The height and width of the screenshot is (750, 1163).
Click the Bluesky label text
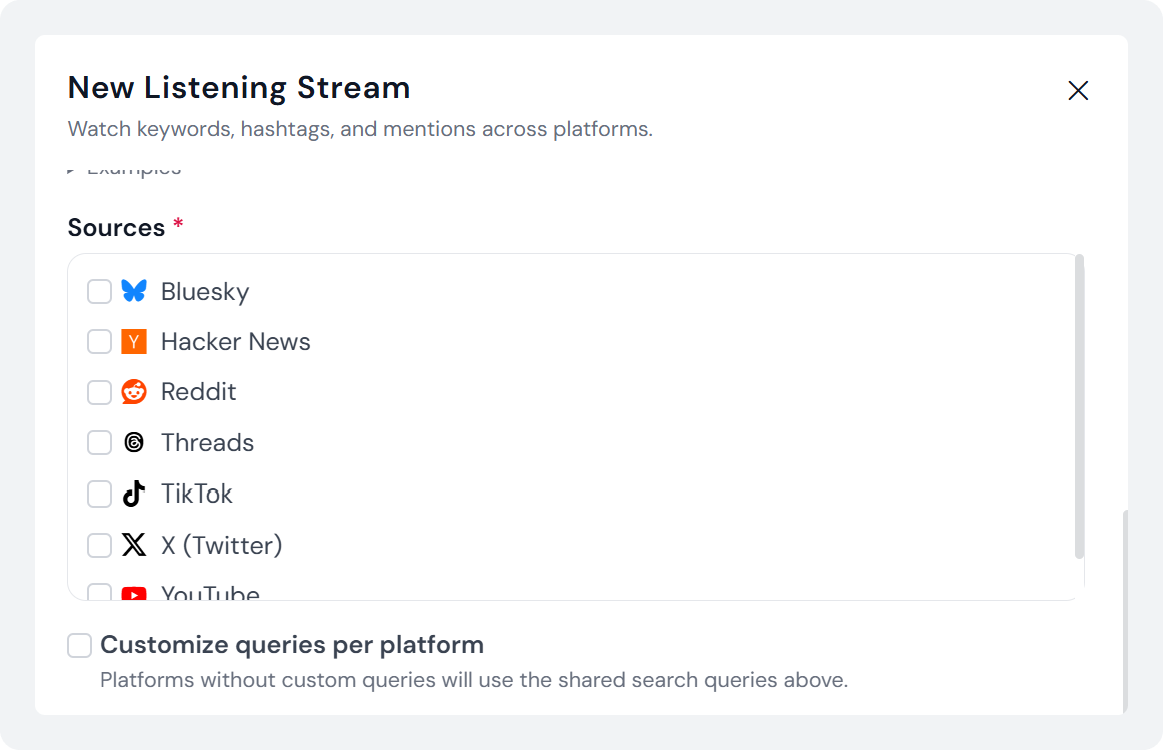click(x=205, y=292)
